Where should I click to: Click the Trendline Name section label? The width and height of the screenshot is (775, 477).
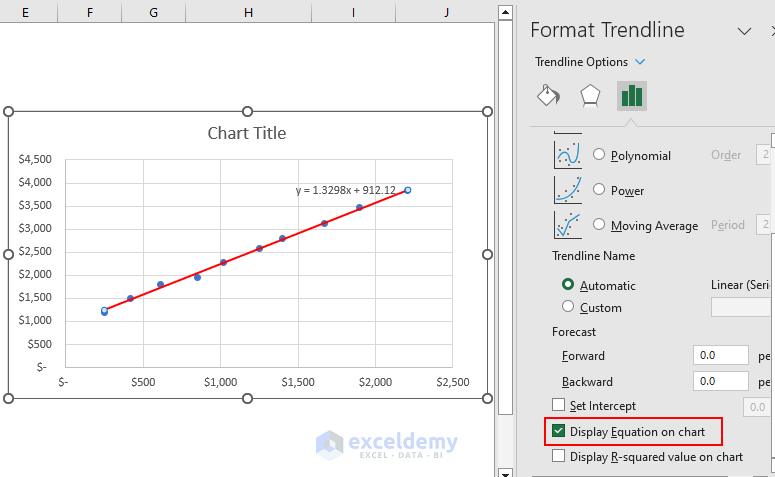pos(593,256)
